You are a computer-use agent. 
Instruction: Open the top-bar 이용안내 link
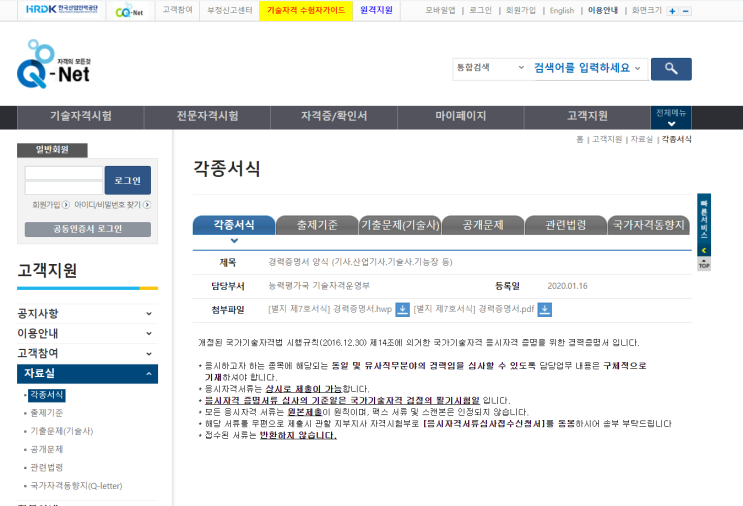pyautogui.click(x=603, y=10)
